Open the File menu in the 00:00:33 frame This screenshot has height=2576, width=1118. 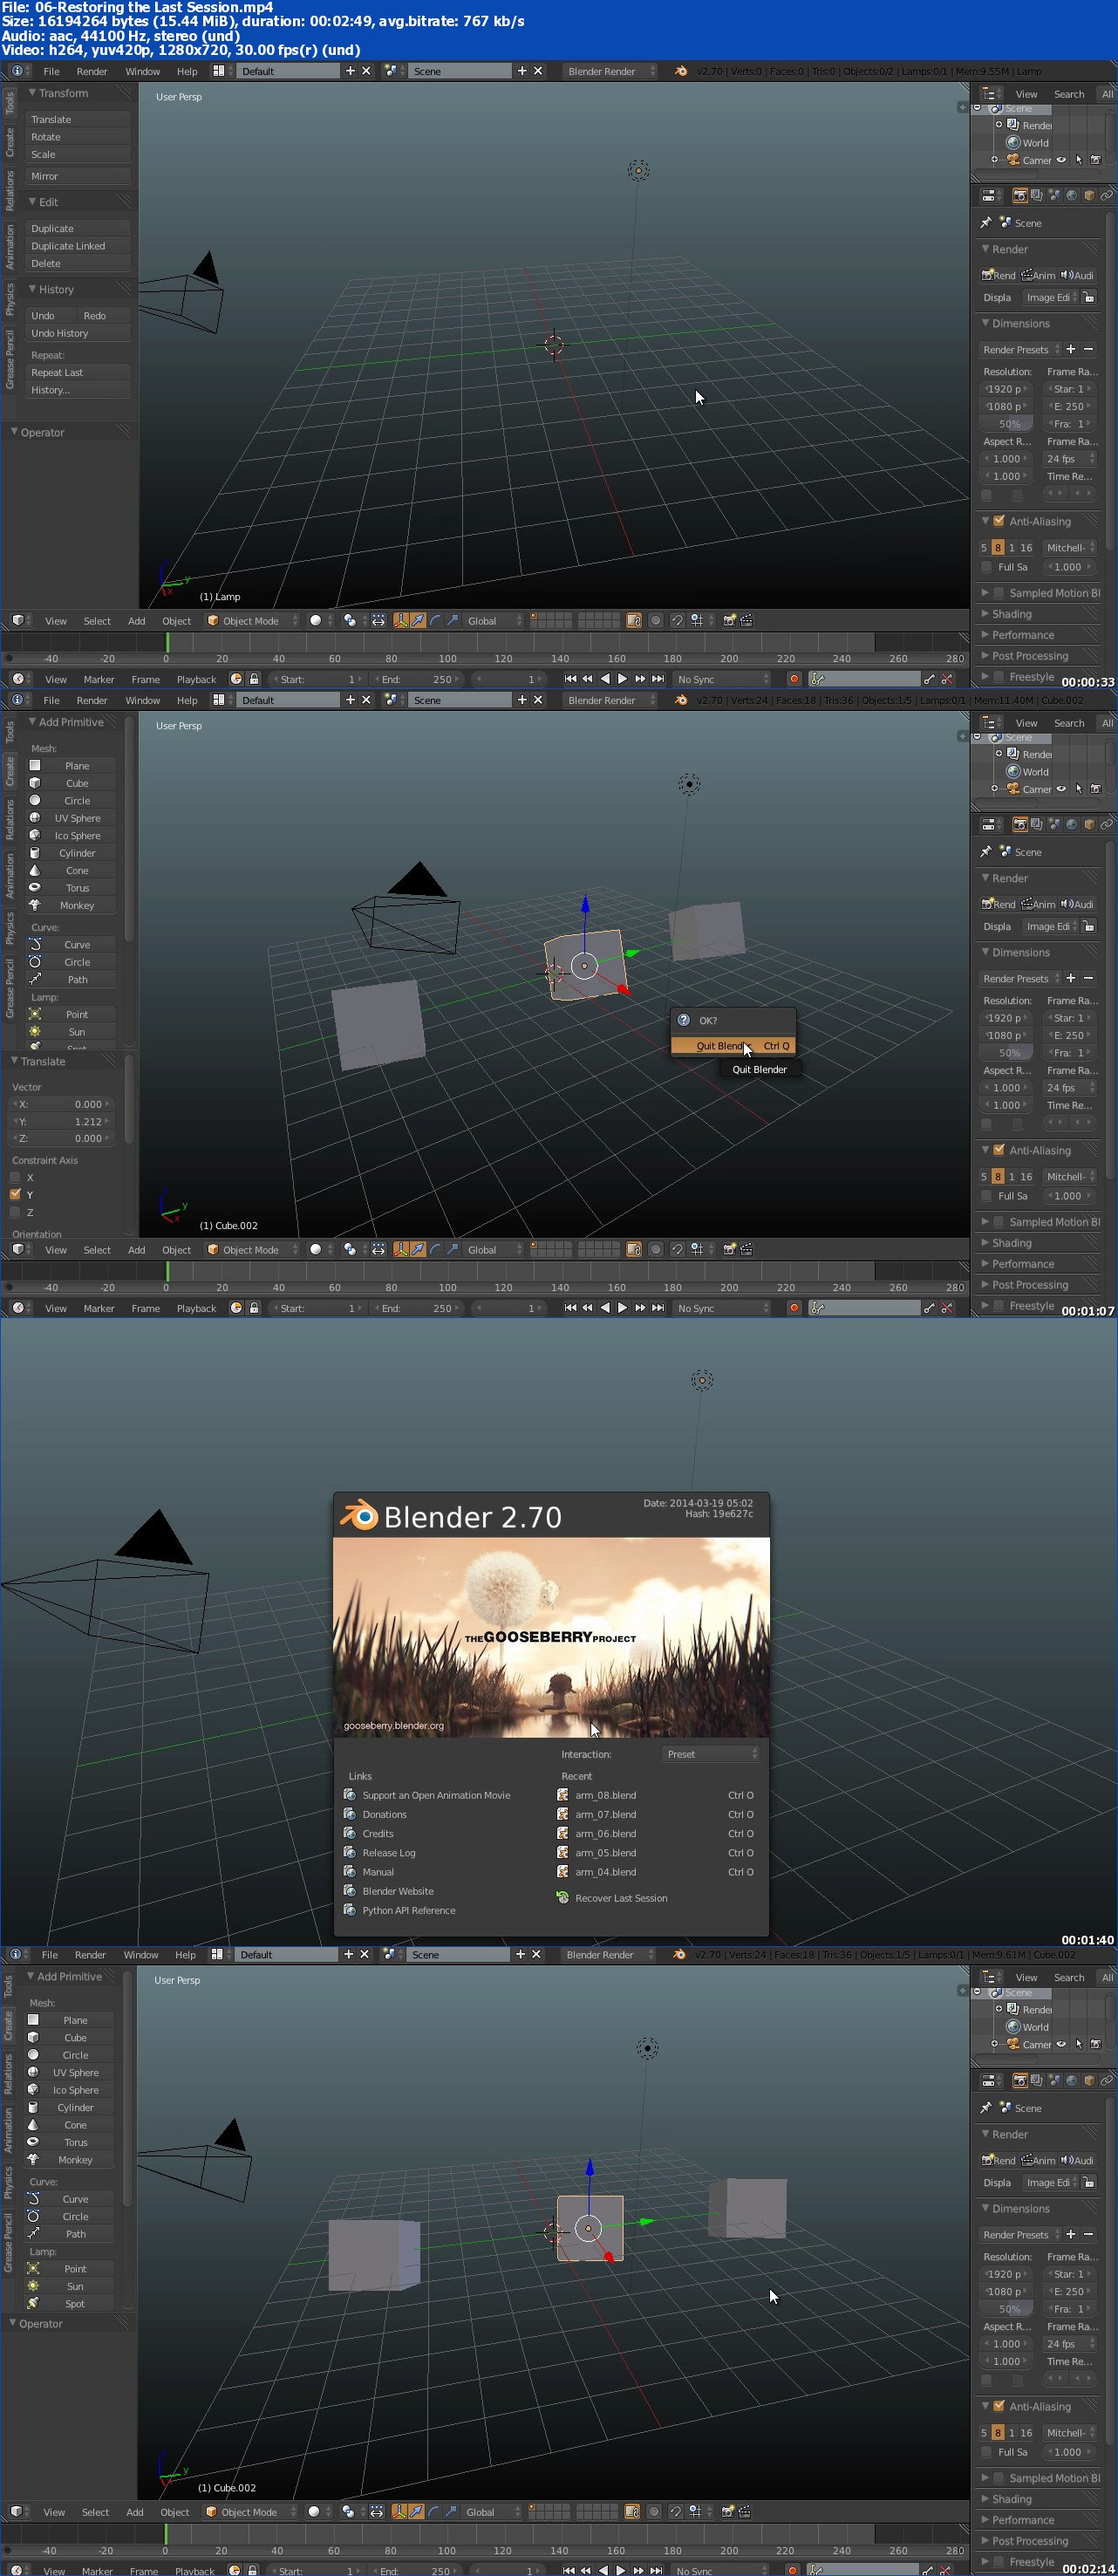[51, 71]
